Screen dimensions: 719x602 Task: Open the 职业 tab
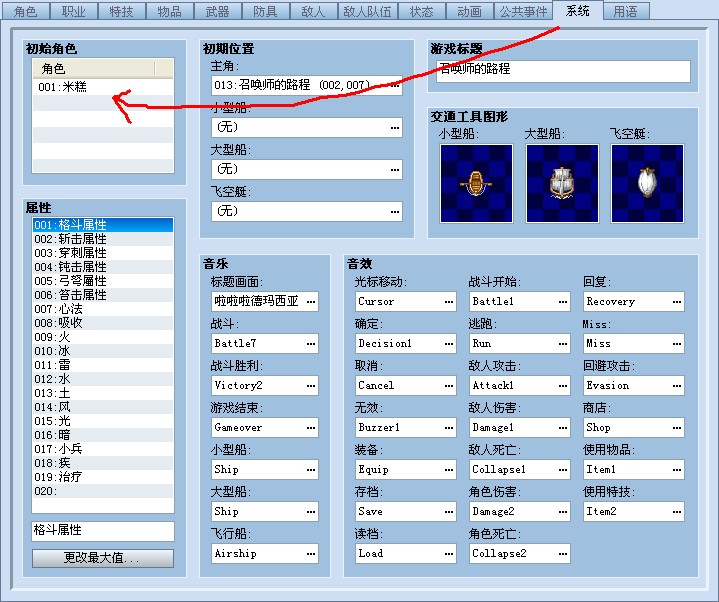point(74,11)
